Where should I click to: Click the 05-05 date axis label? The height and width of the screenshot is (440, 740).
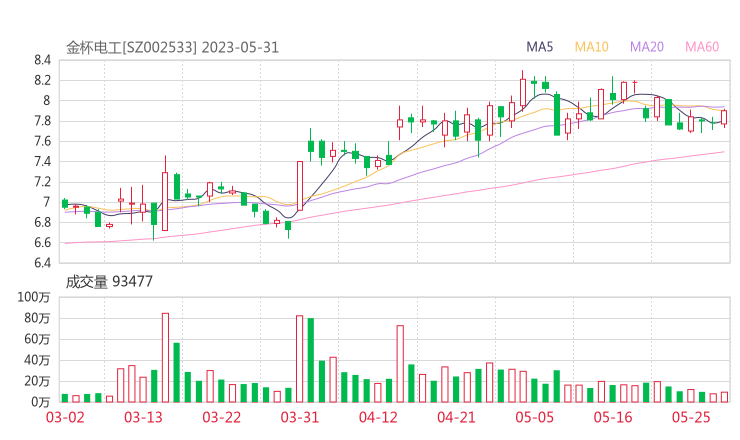coord(535,417)
